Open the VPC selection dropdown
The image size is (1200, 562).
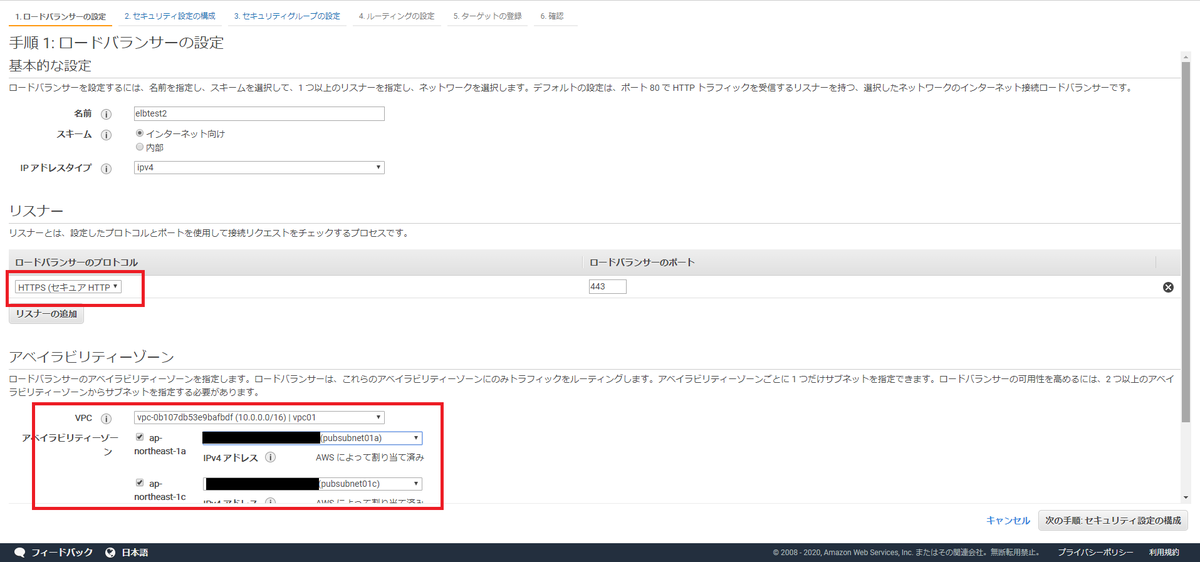click(x=259, y=417)
